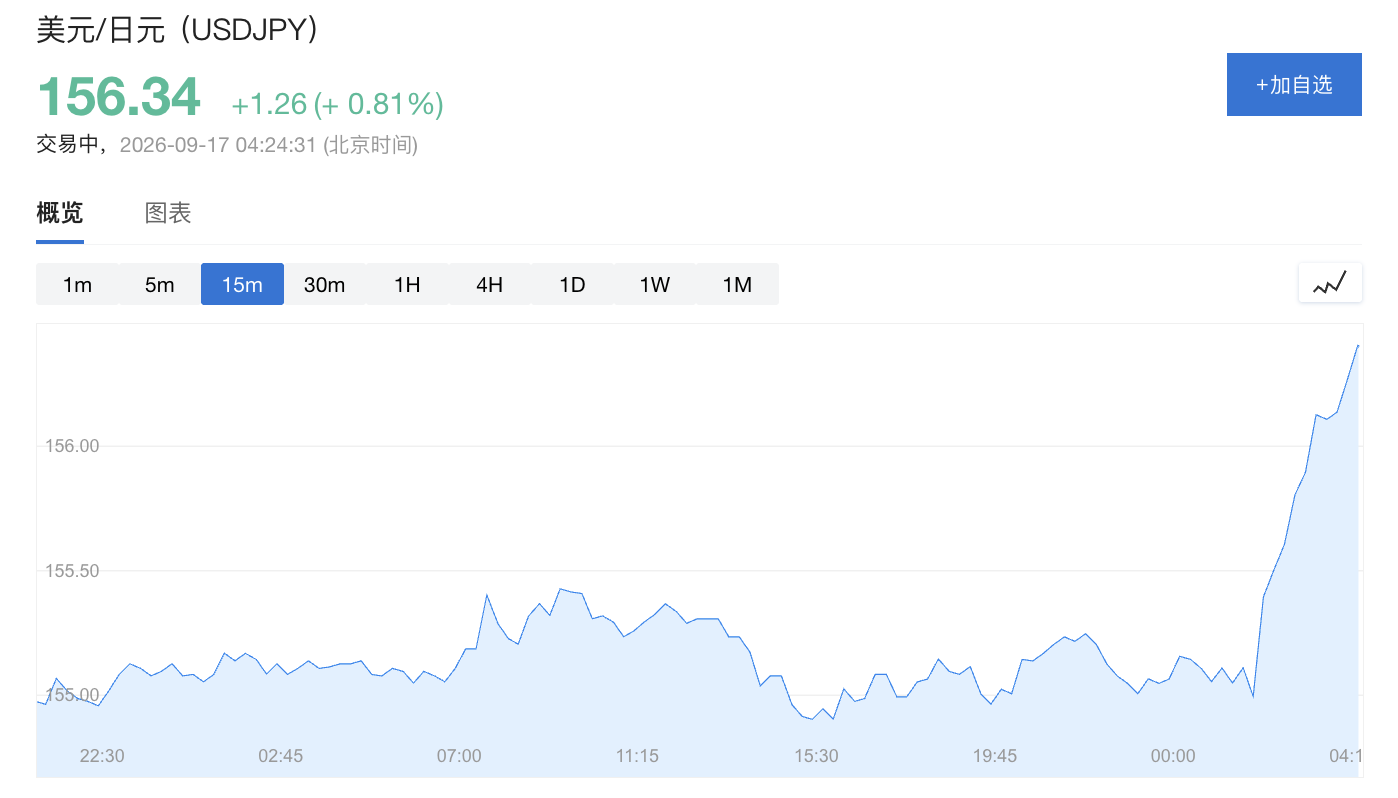This screenshot has width=1398, height=798.
Task: Click the 00:00 time axis marker
Action: pos(1173,756)
